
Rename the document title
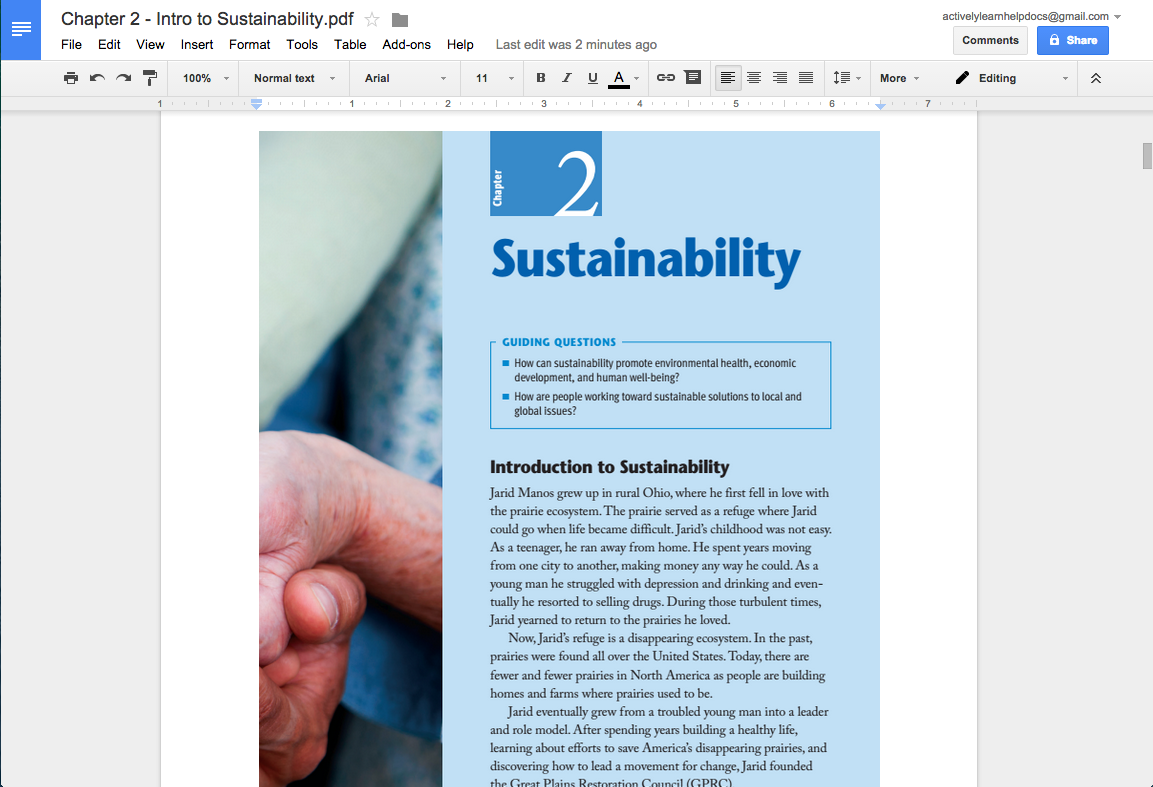coord(207,19)
